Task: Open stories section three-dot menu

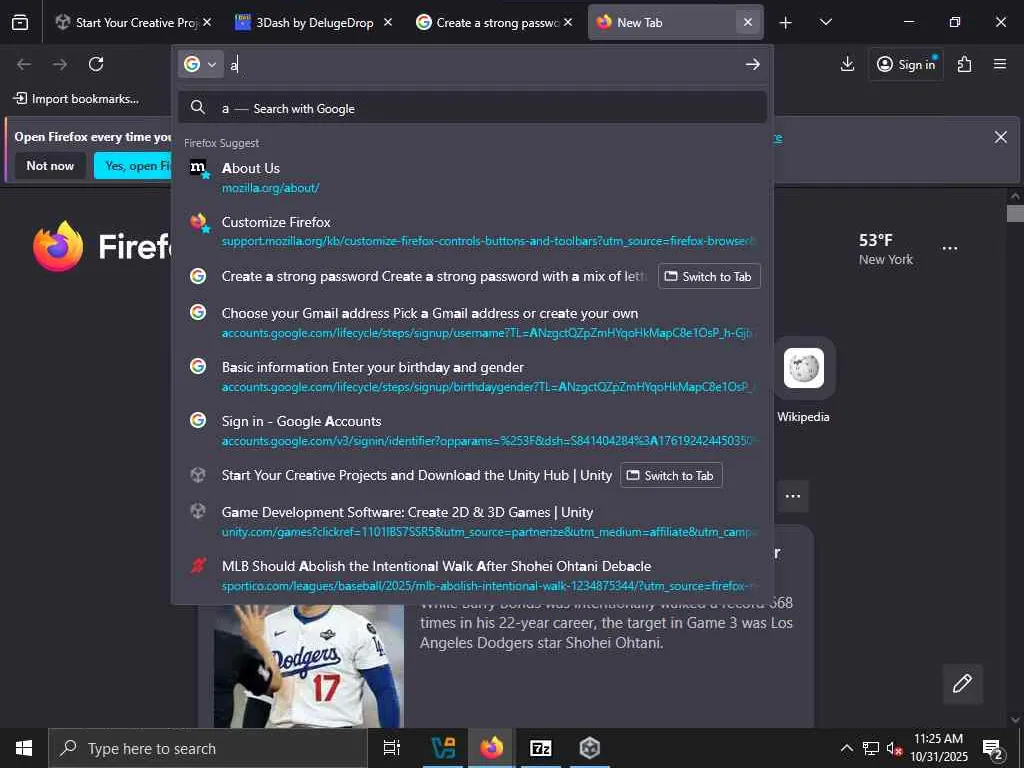Action: [x=793, y=496]
